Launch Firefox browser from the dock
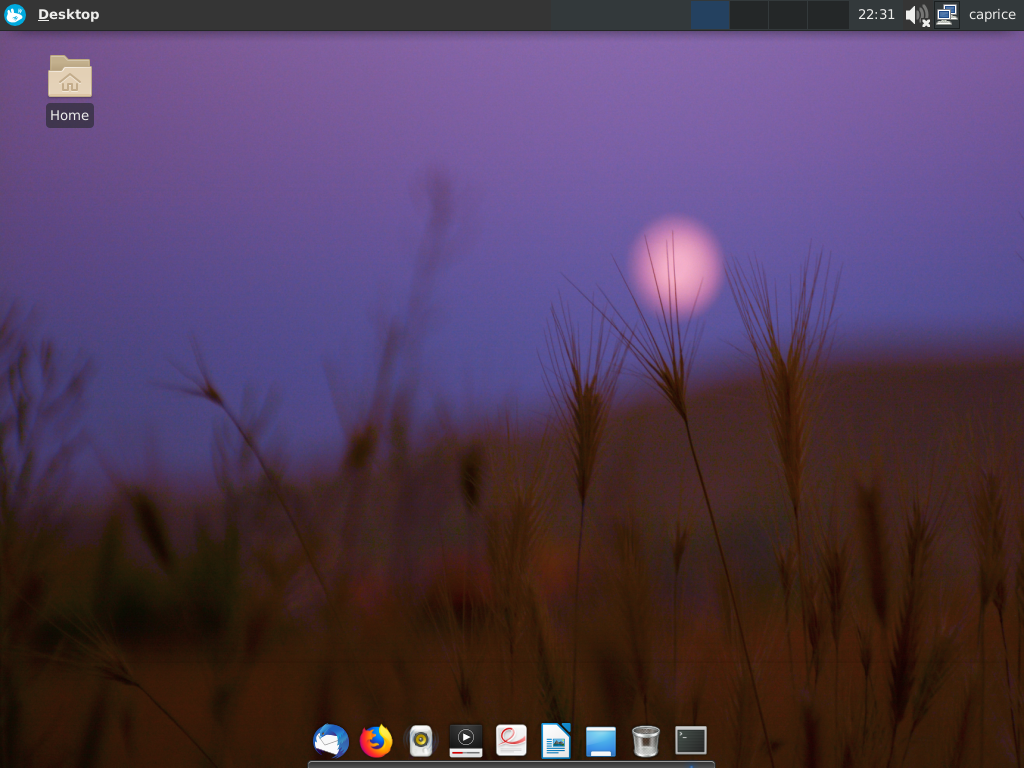Image resolution: width=1024 pixels, height=768 pixels. pos(376,741)
